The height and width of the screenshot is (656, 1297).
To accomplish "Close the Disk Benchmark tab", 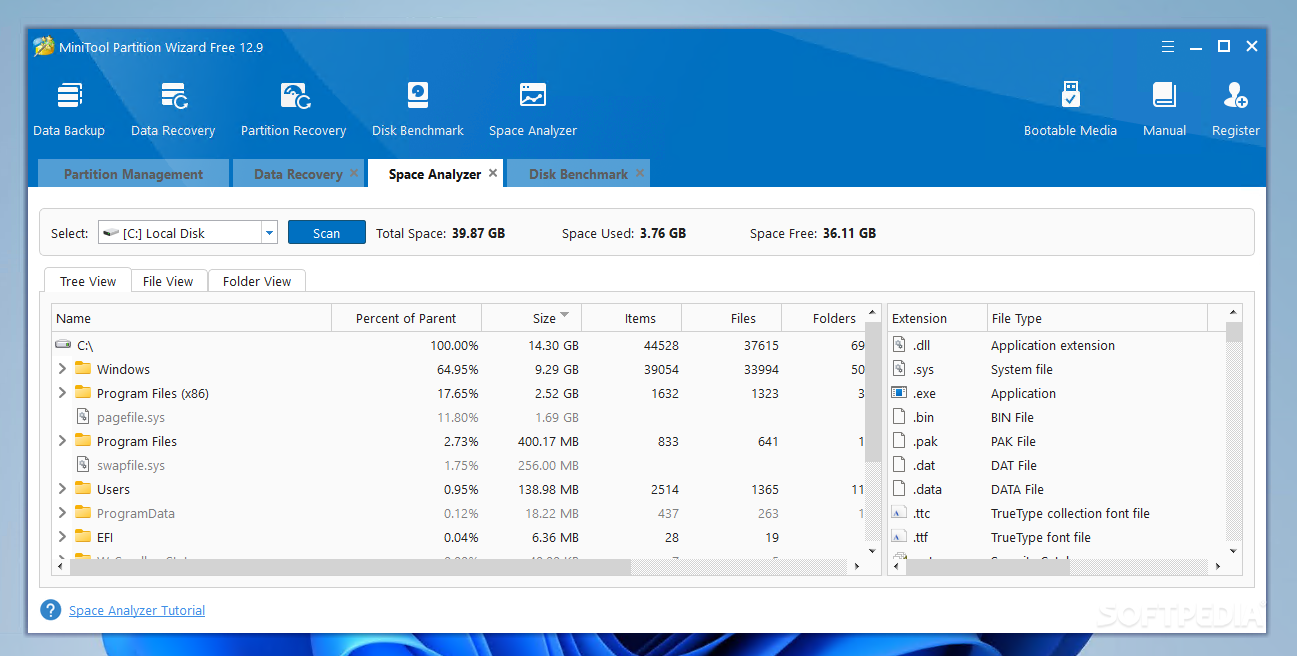I will [x=640, y=173].
